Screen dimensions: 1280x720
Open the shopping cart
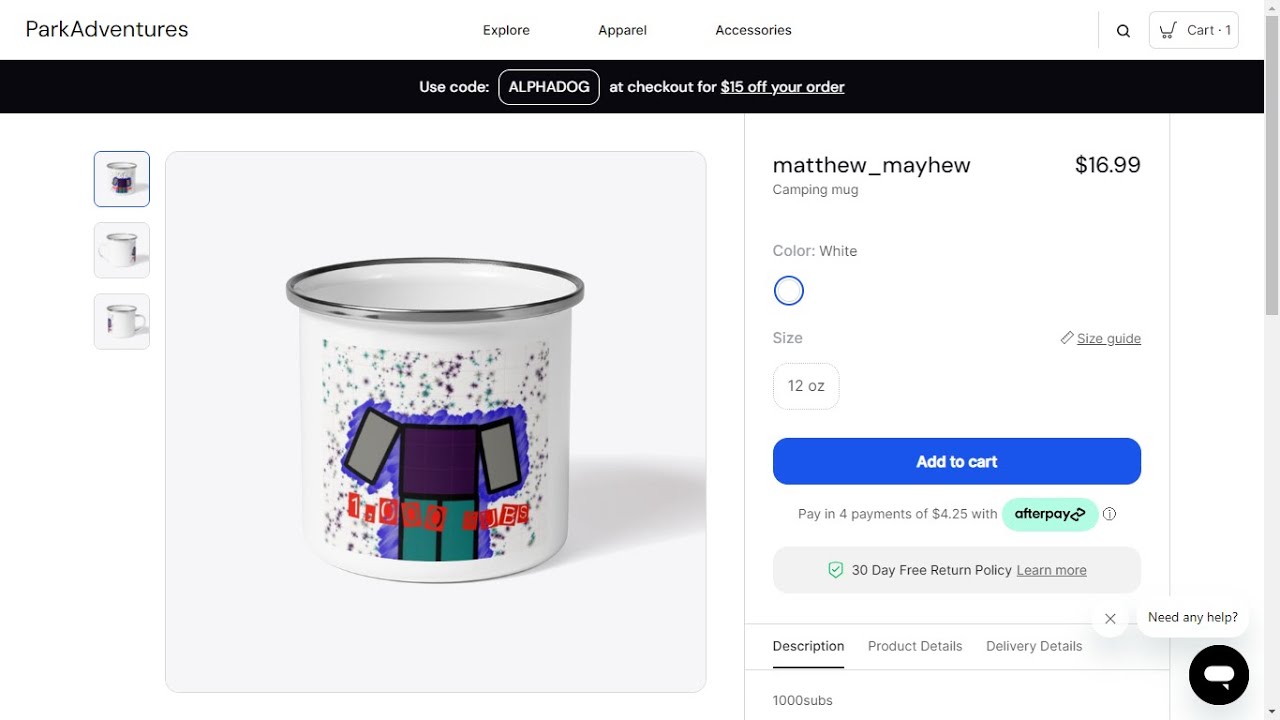click(x=1193, y=30)
